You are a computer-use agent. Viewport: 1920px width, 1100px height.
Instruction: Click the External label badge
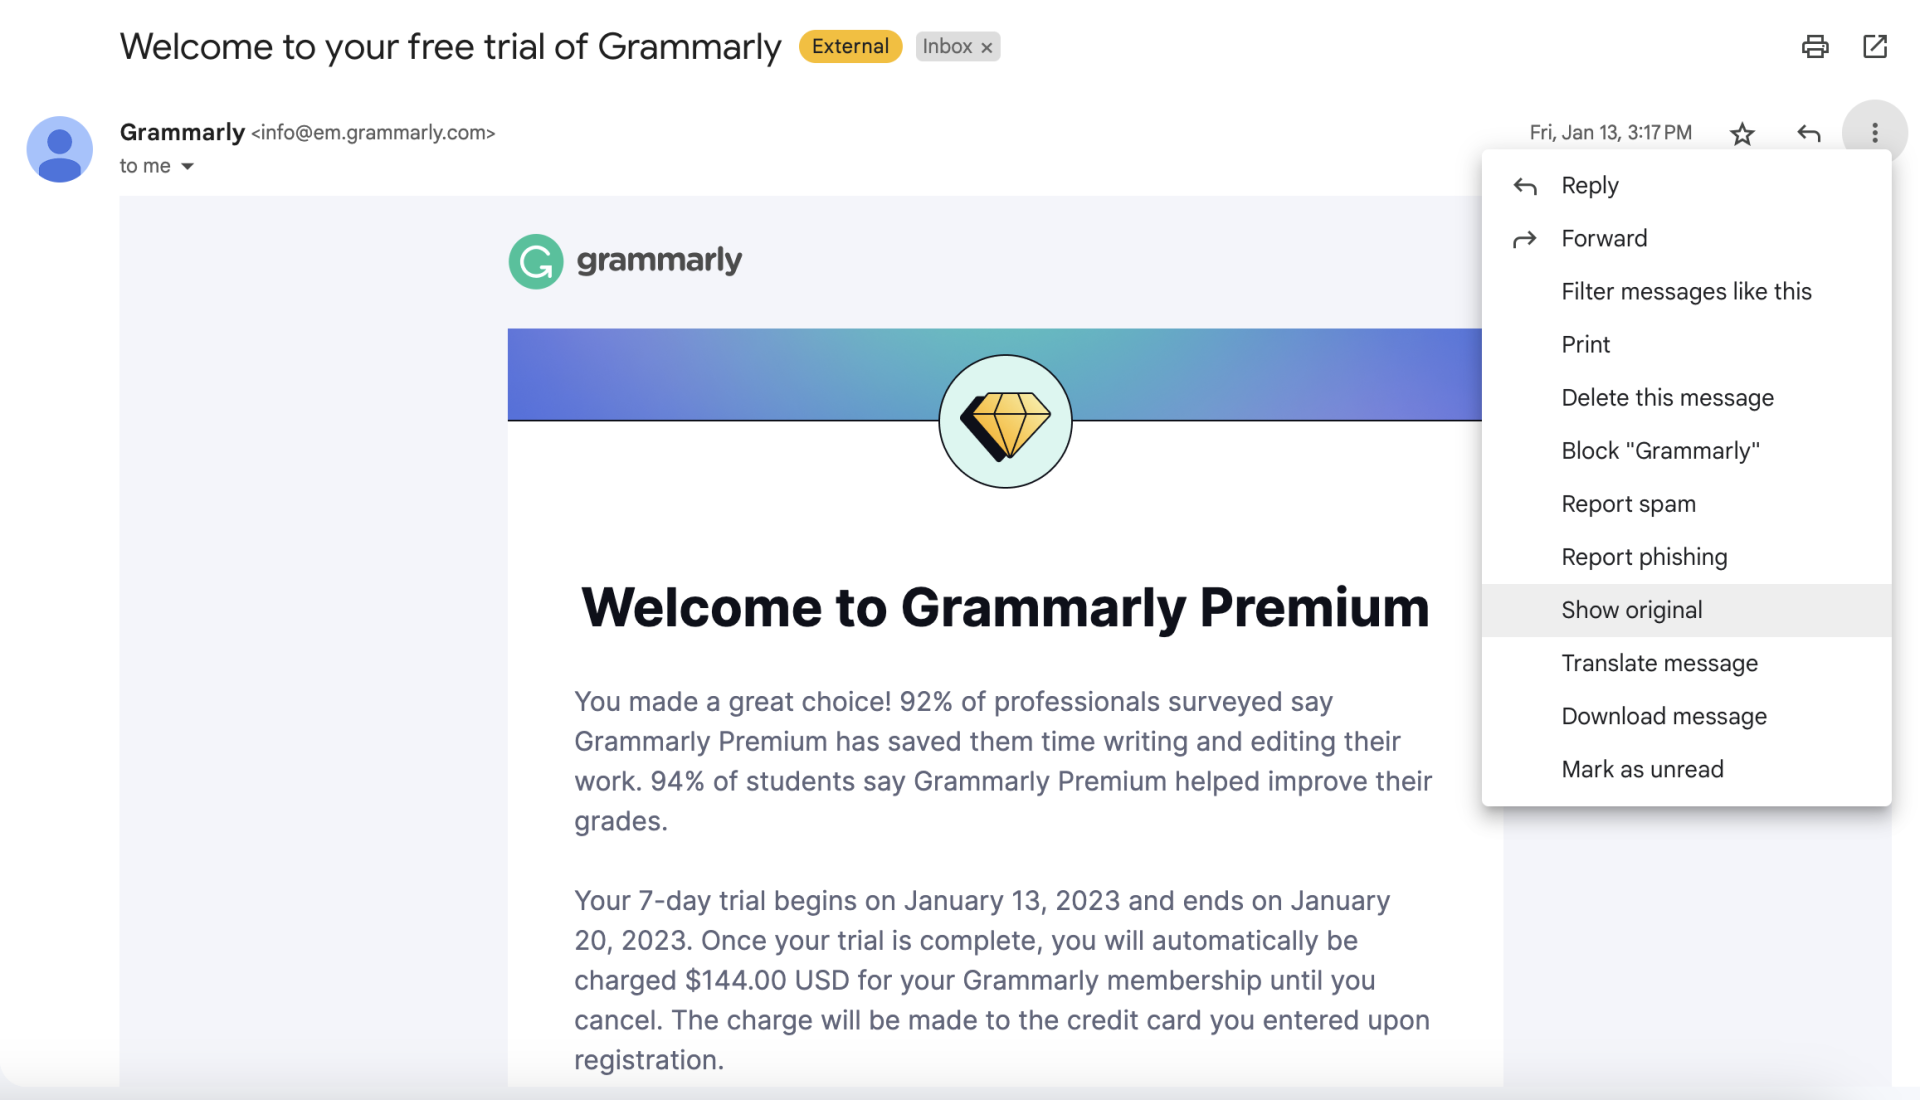coord(849,46)
